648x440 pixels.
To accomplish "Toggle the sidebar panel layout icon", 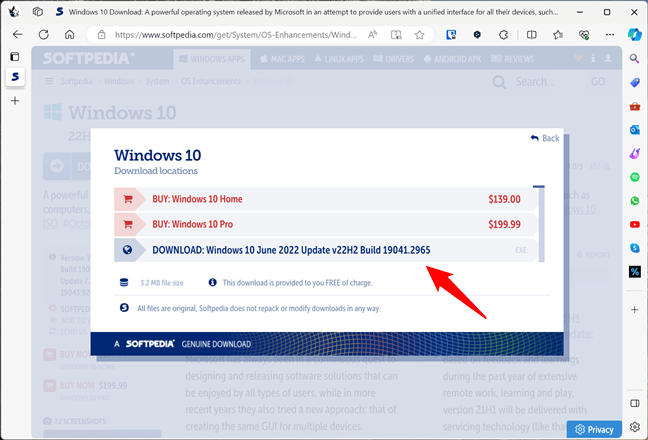I will click(635, 403).
